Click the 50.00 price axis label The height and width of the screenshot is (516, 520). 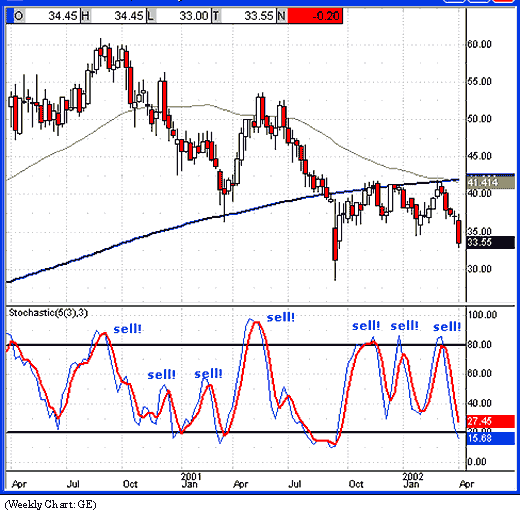point(479,119)
